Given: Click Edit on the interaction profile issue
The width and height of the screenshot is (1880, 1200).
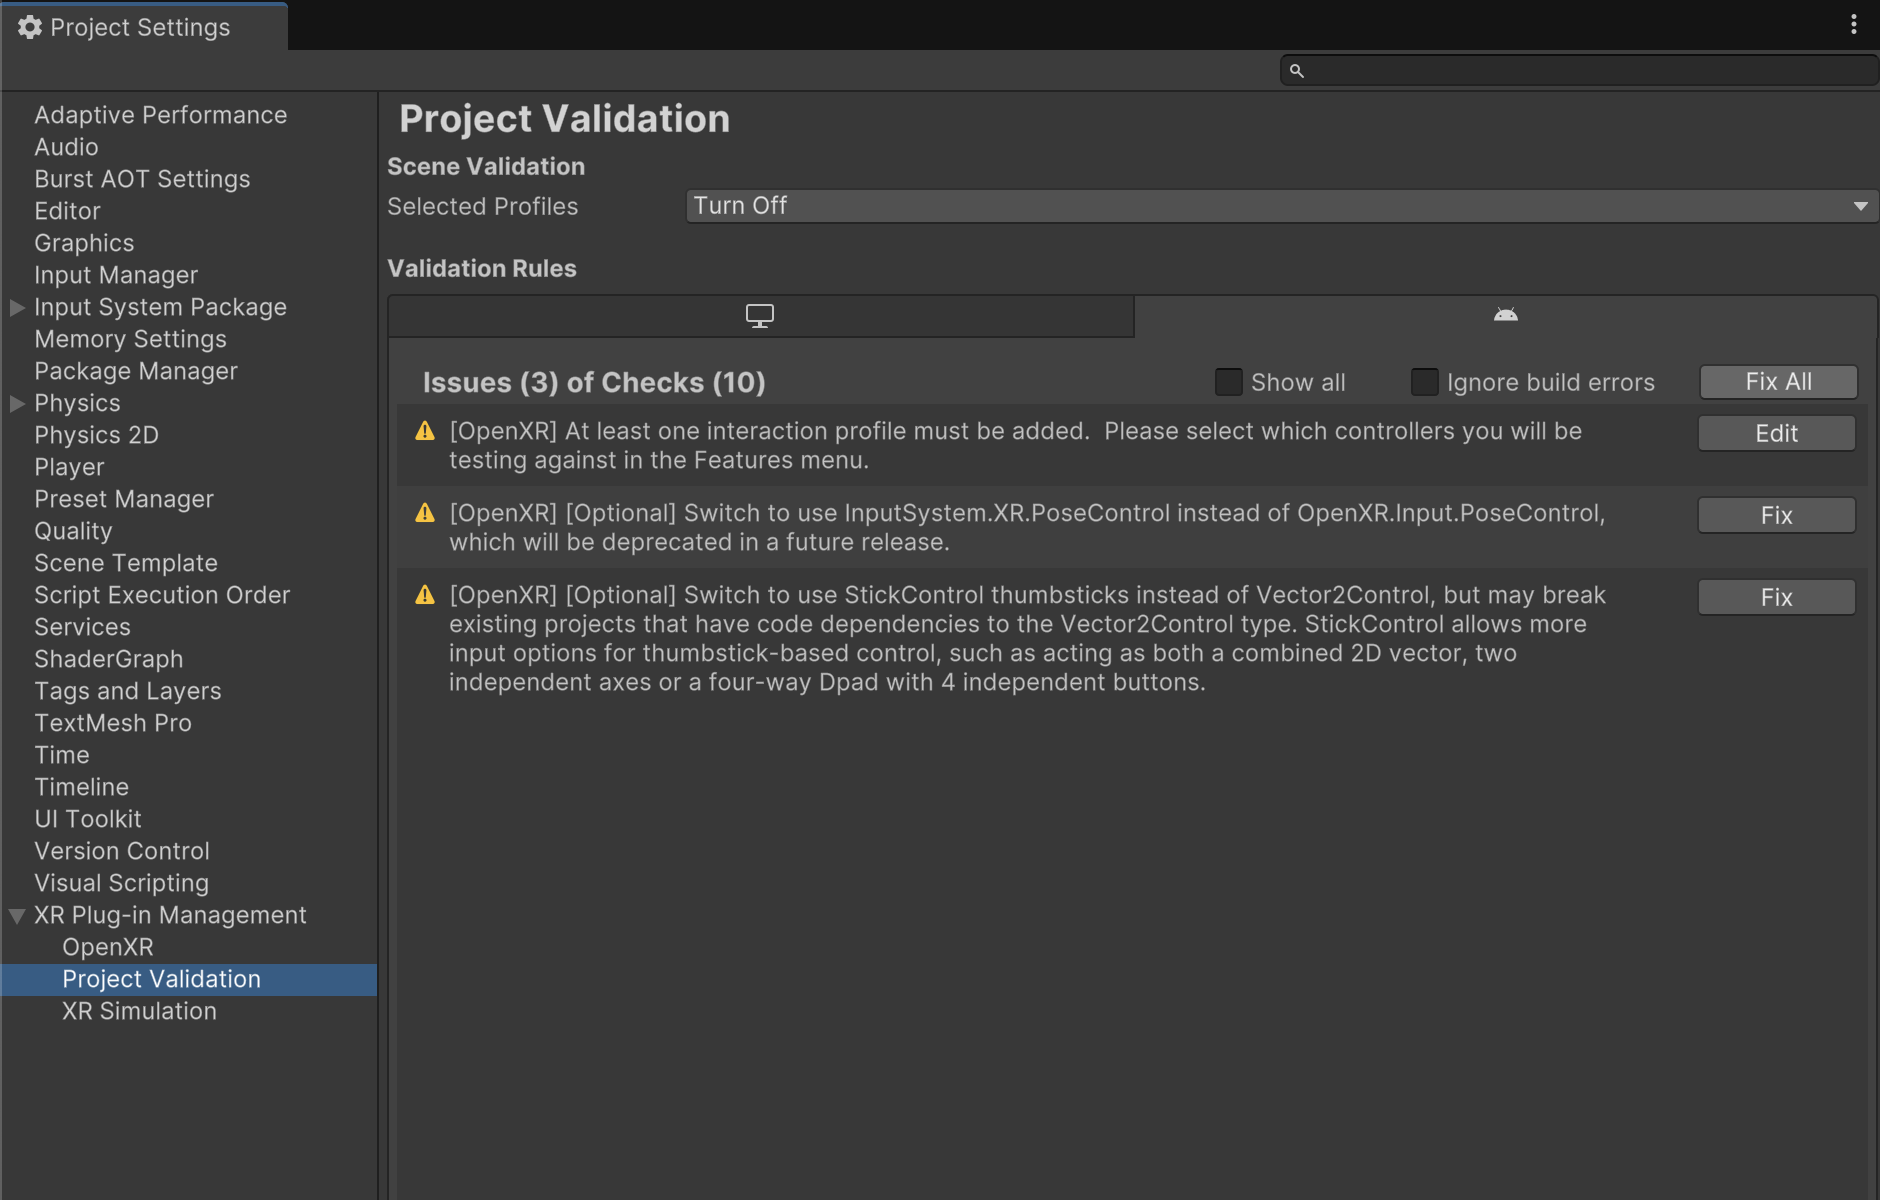Looking at the screenshot, I should [x=1776, y=433].
